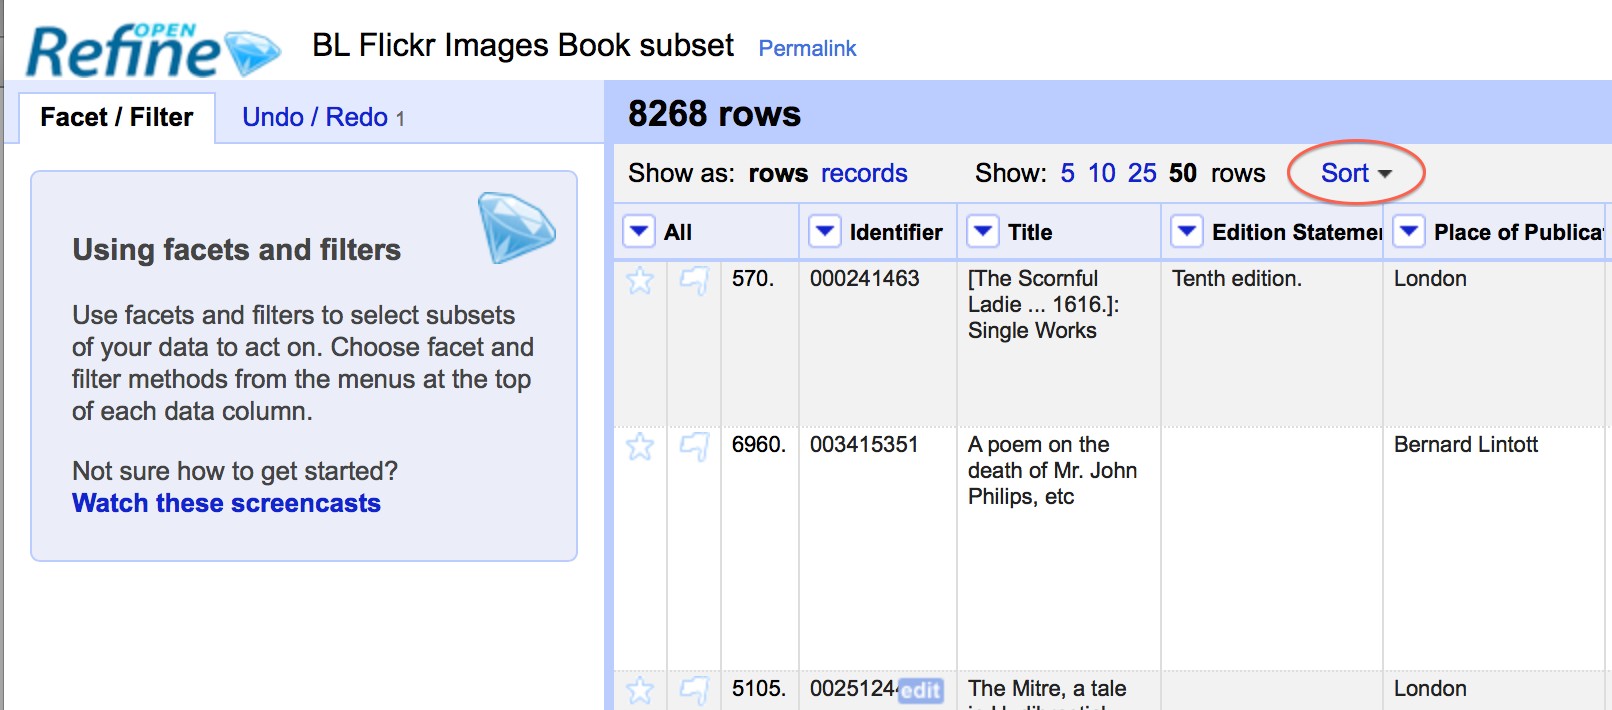Screen dimensions: 1612x710
Task: Flag row 6960
Action: coord(694,446)
